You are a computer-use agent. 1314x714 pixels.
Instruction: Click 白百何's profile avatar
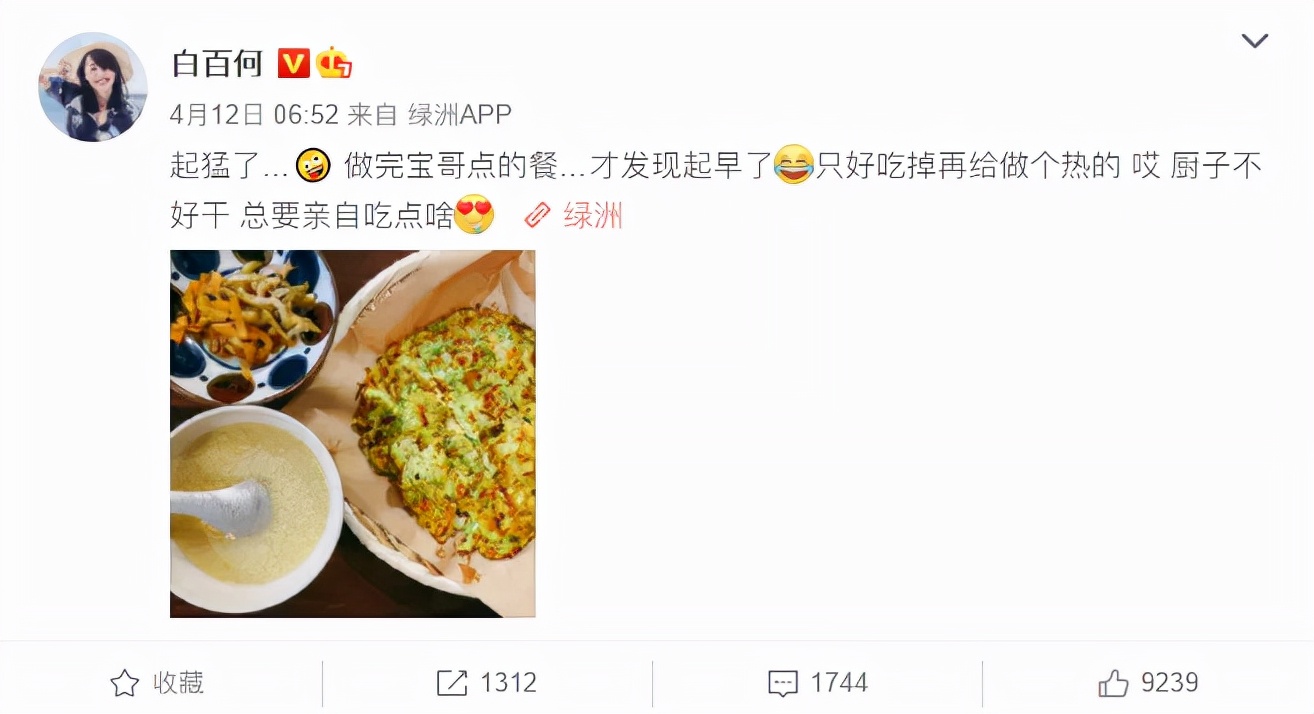[93, 87]
